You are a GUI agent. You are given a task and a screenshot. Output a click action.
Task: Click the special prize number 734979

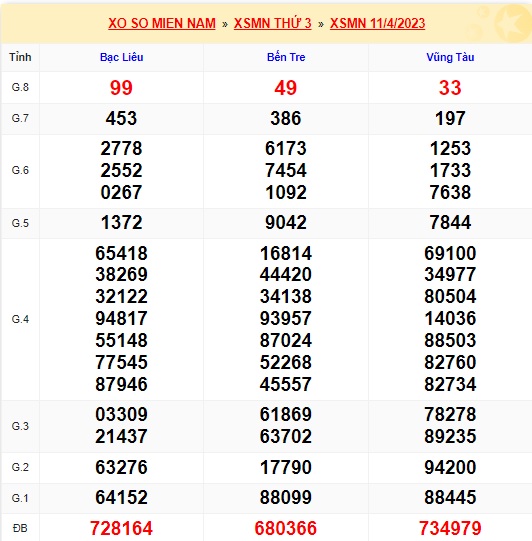tap(450, 528)
